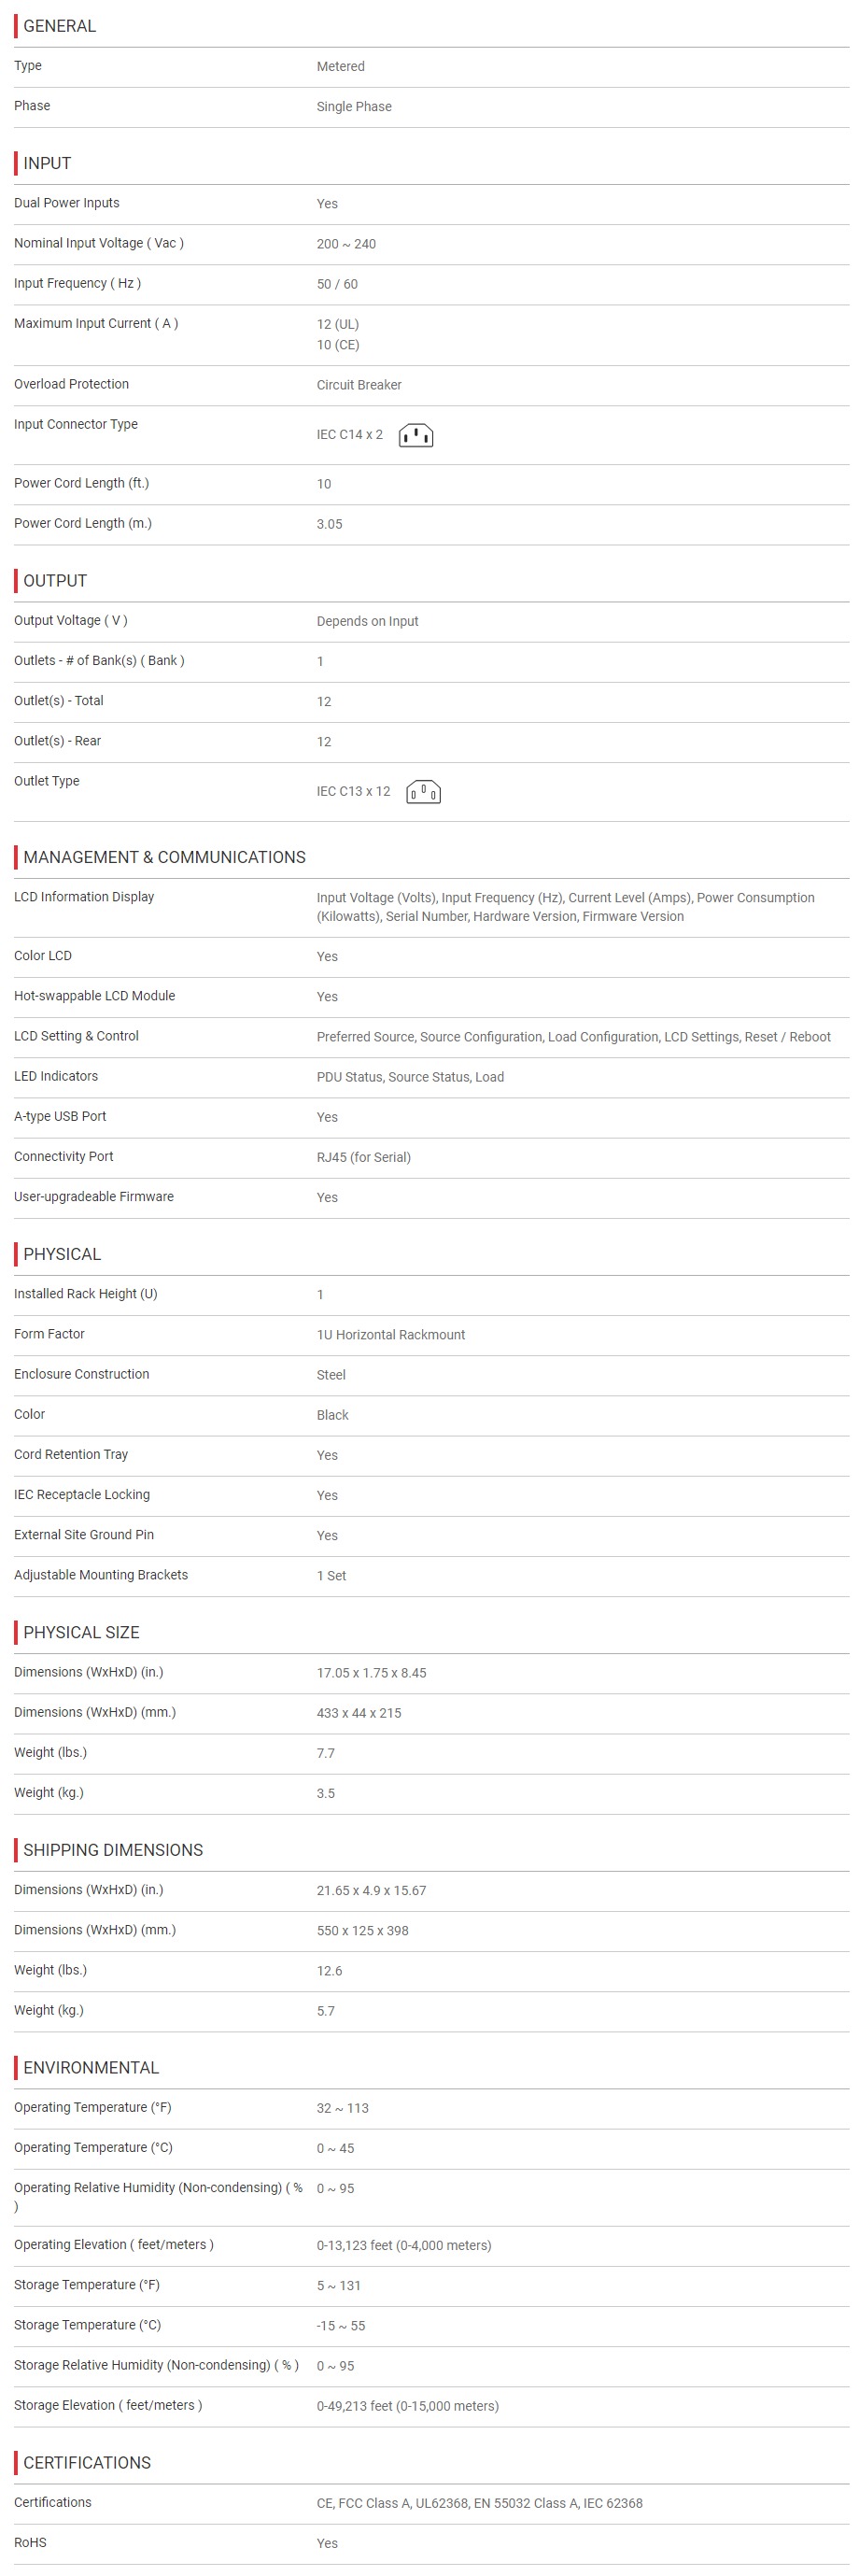Select the certifications list starting with CE

(x=480, y=2503)
